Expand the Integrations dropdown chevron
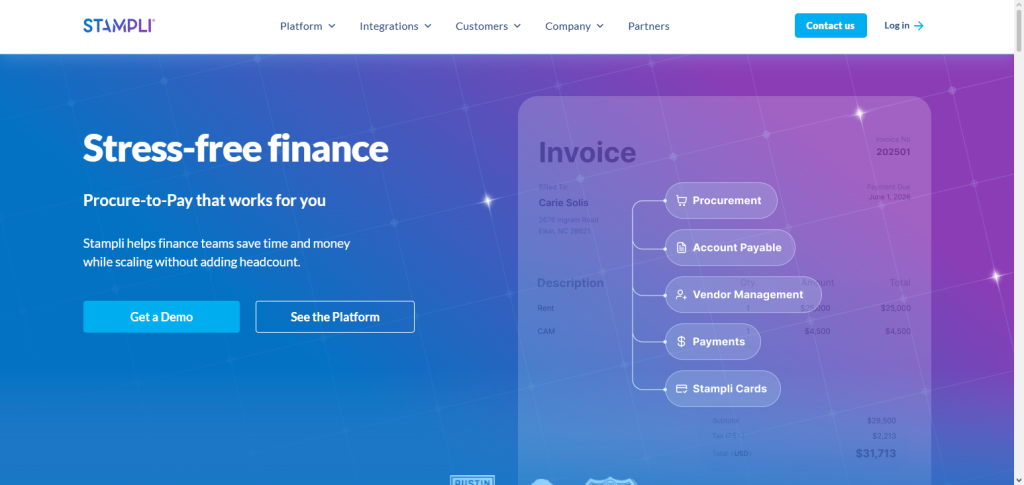 pos(428,26)
